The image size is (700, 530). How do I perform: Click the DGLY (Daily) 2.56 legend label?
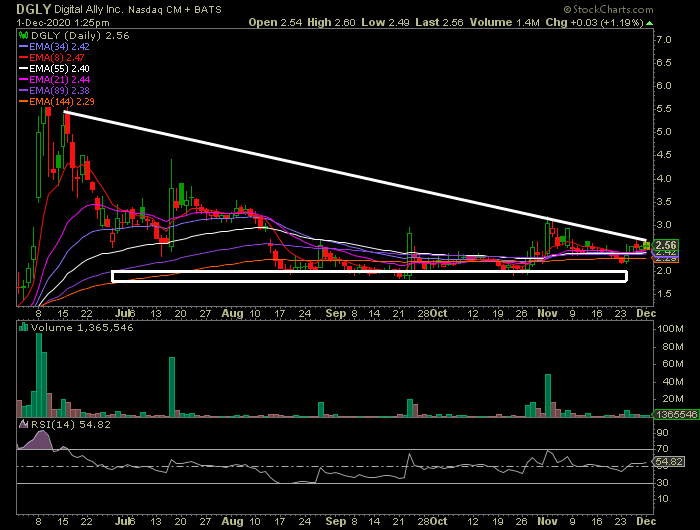pos(80,36)
